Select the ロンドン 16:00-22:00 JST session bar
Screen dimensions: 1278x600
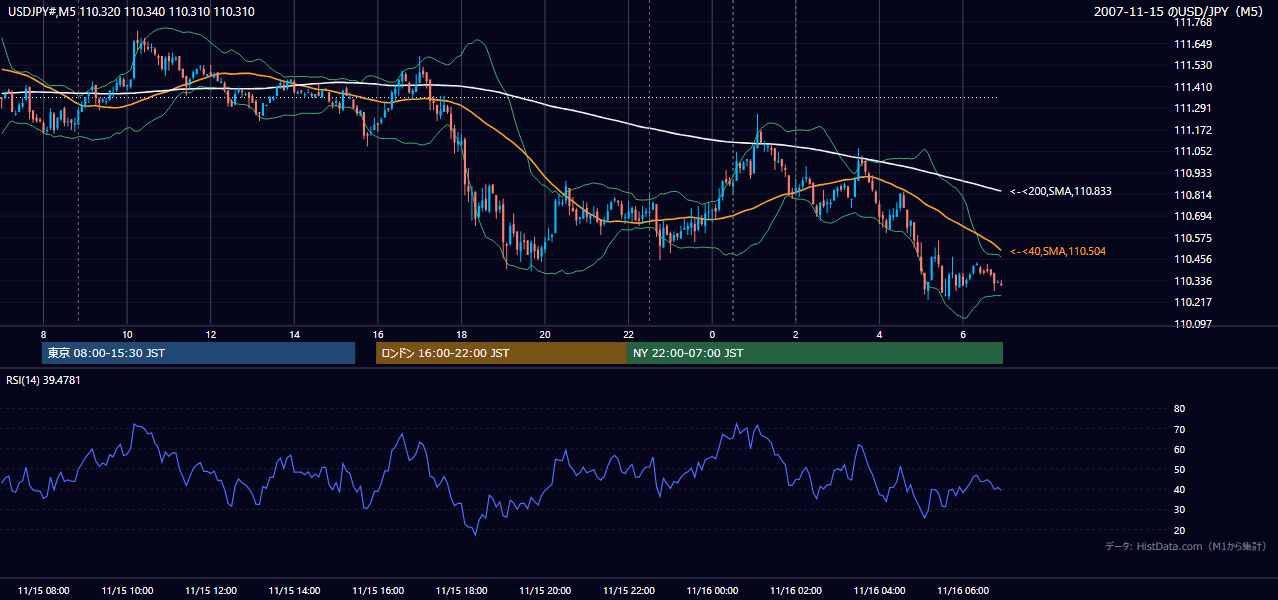501,353
